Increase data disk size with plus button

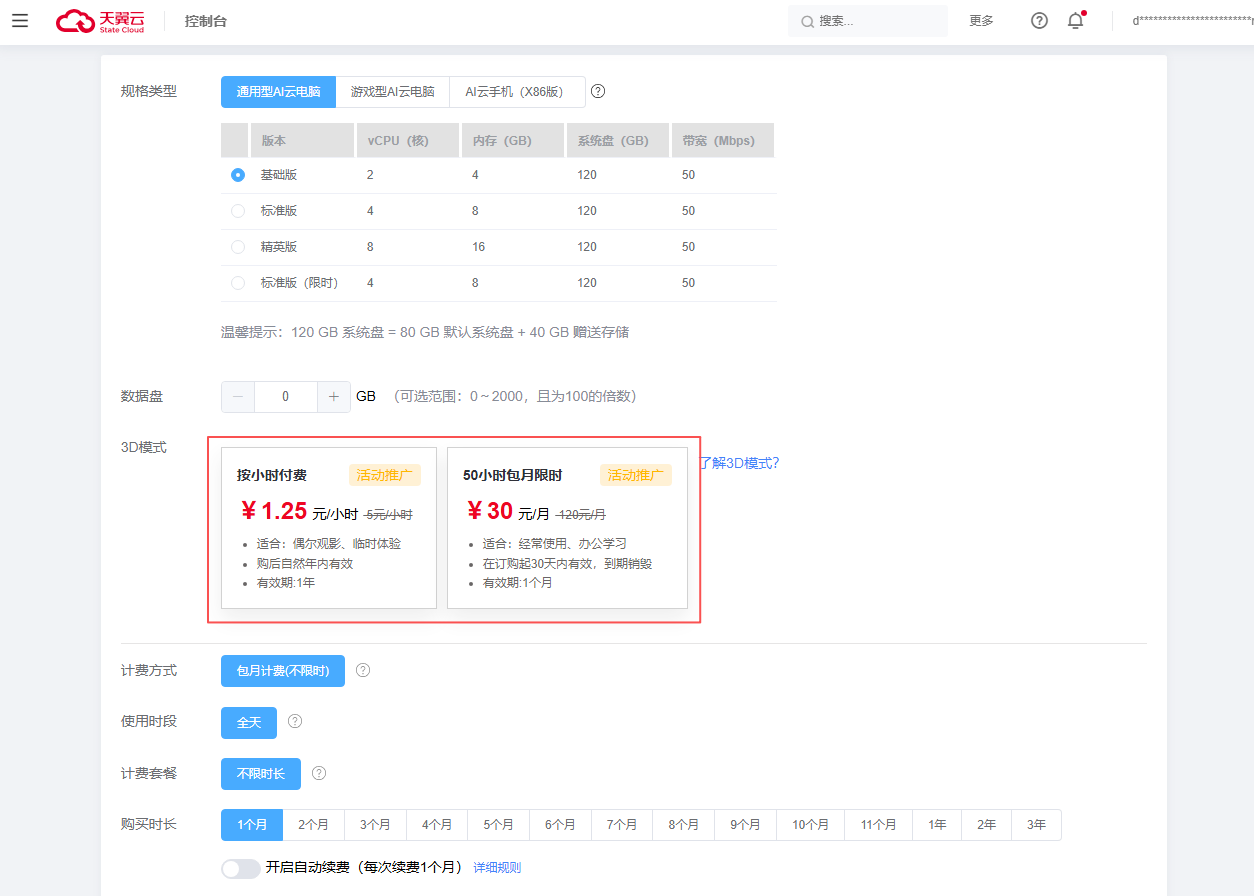click(x=334, y=397)
